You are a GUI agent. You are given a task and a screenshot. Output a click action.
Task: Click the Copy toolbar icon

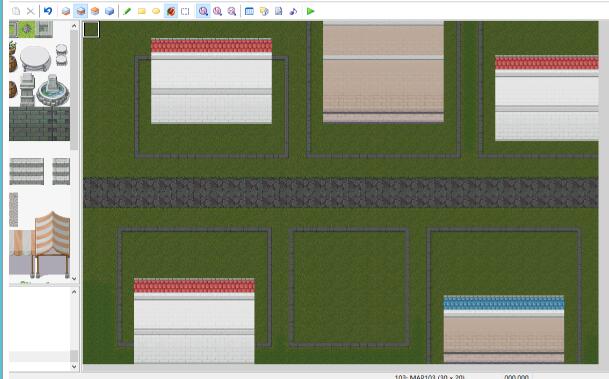coord(16,11)
